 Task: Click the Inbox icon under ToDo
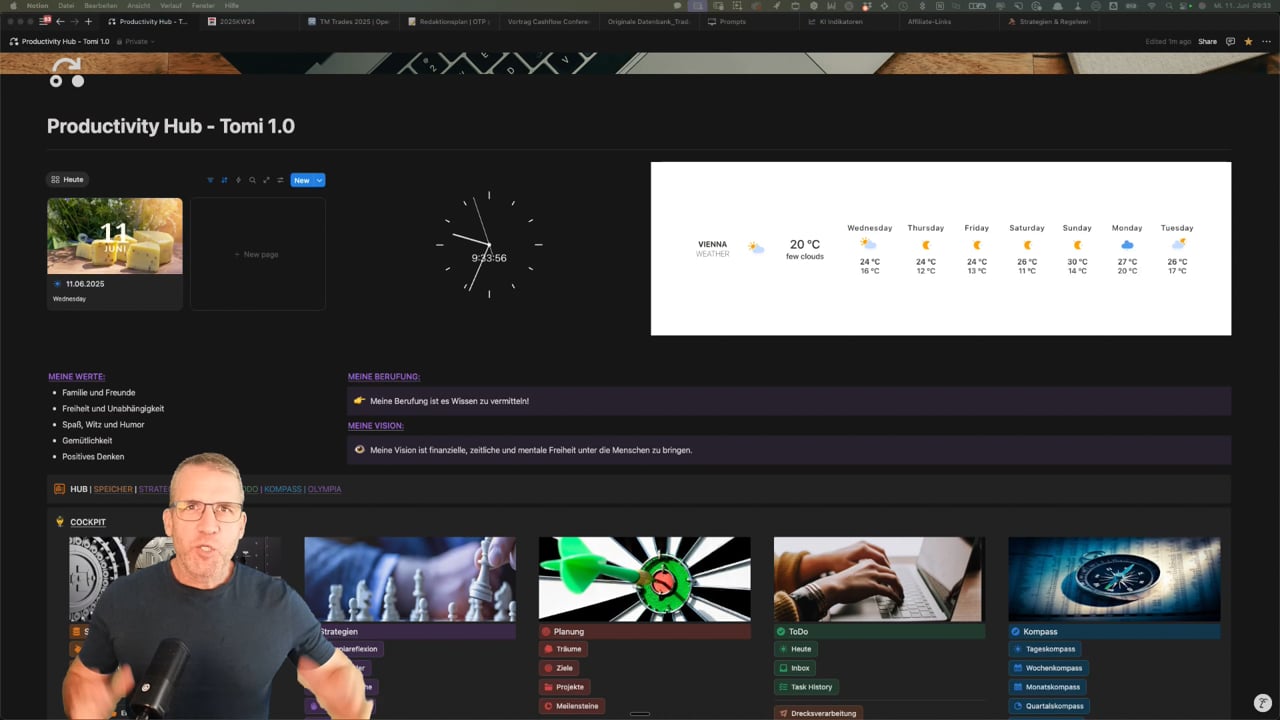click(x=782, y=668)
